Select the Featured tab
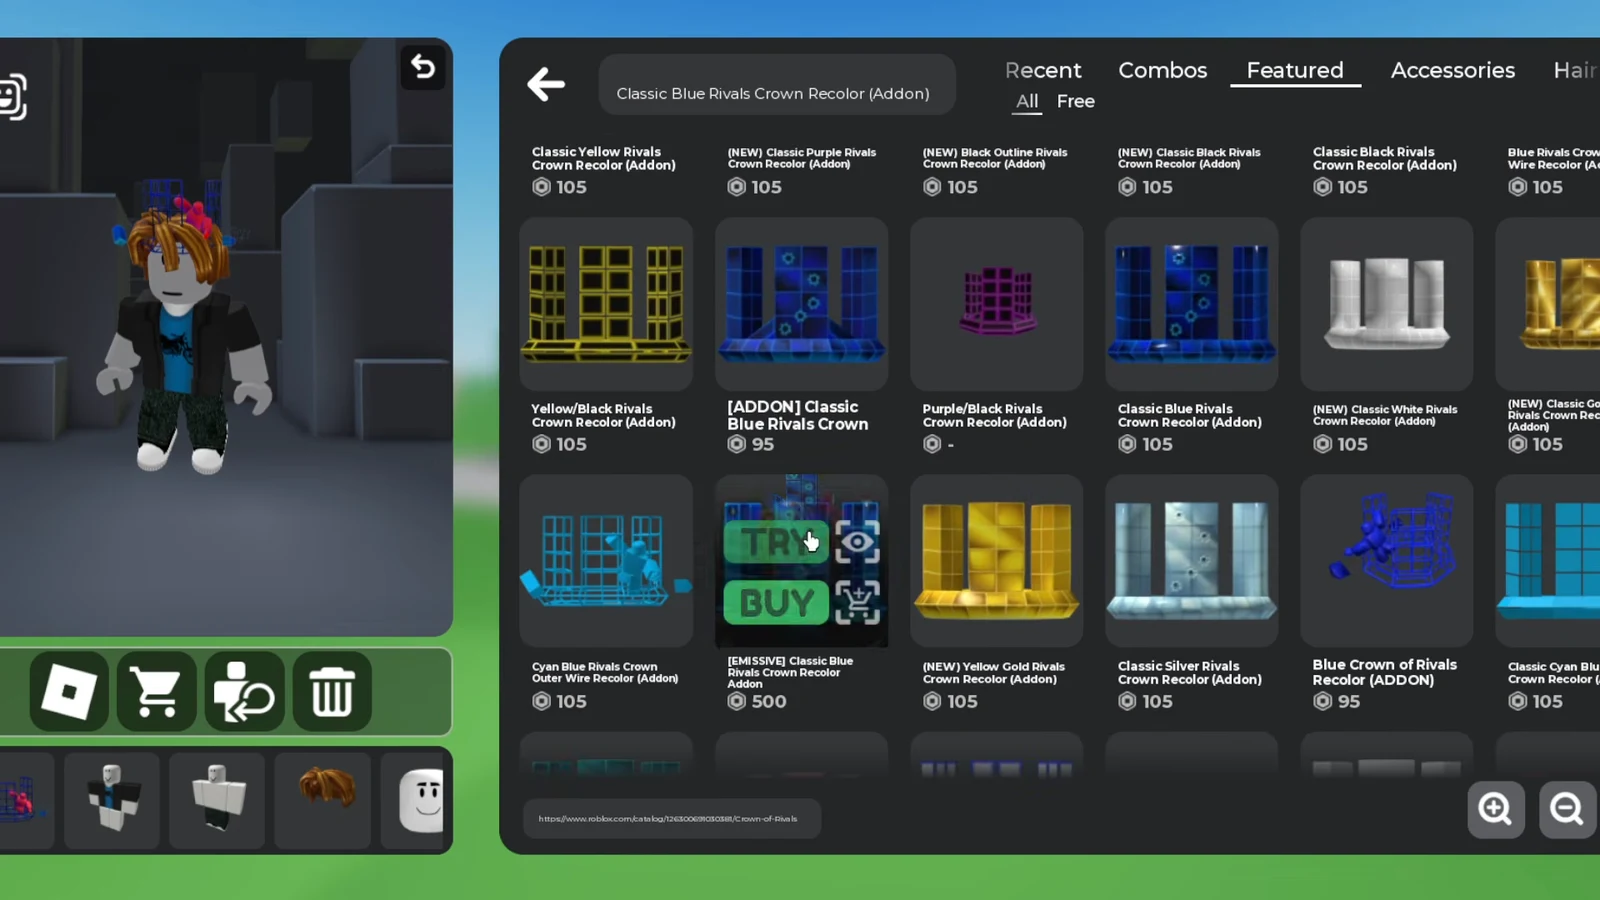Screen dimensions: 1600x900 pos(1295,70)
